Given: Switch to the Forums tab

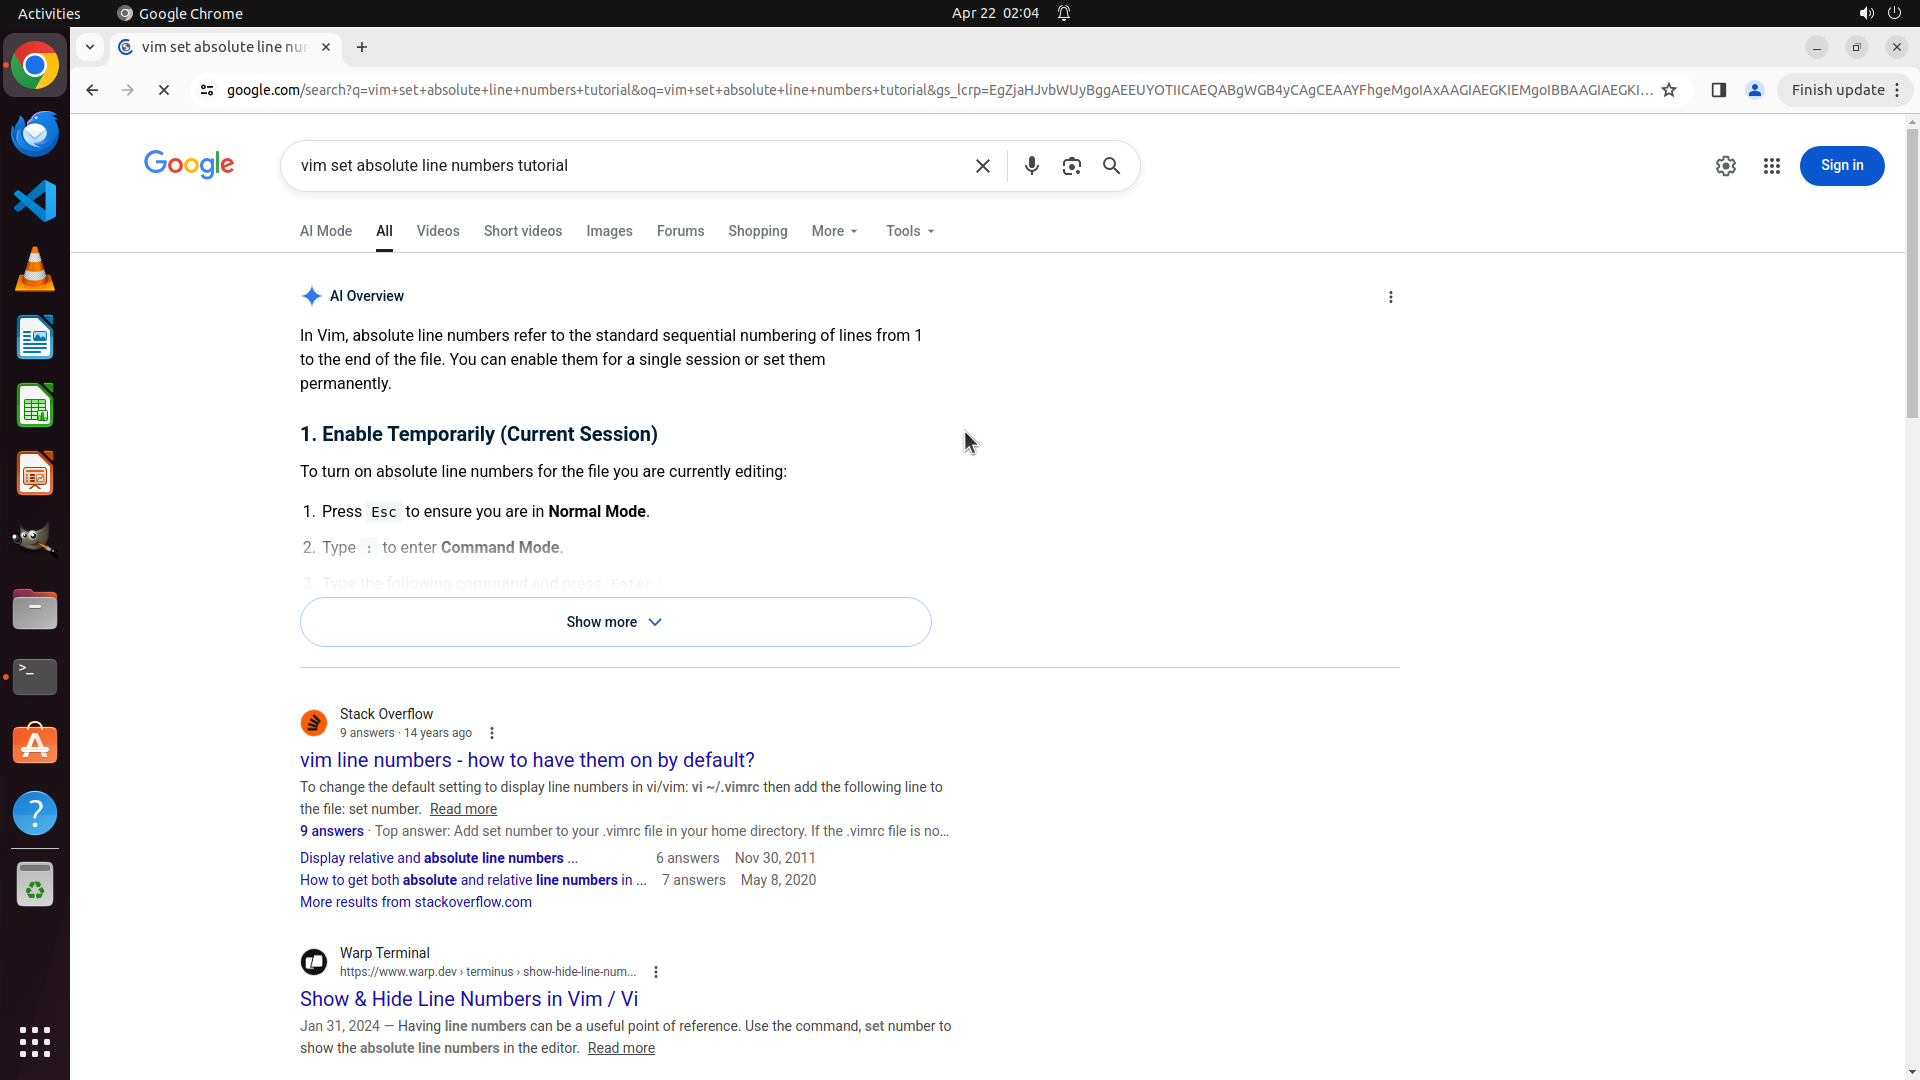Looking at the screenshot, I should (680, 231).
